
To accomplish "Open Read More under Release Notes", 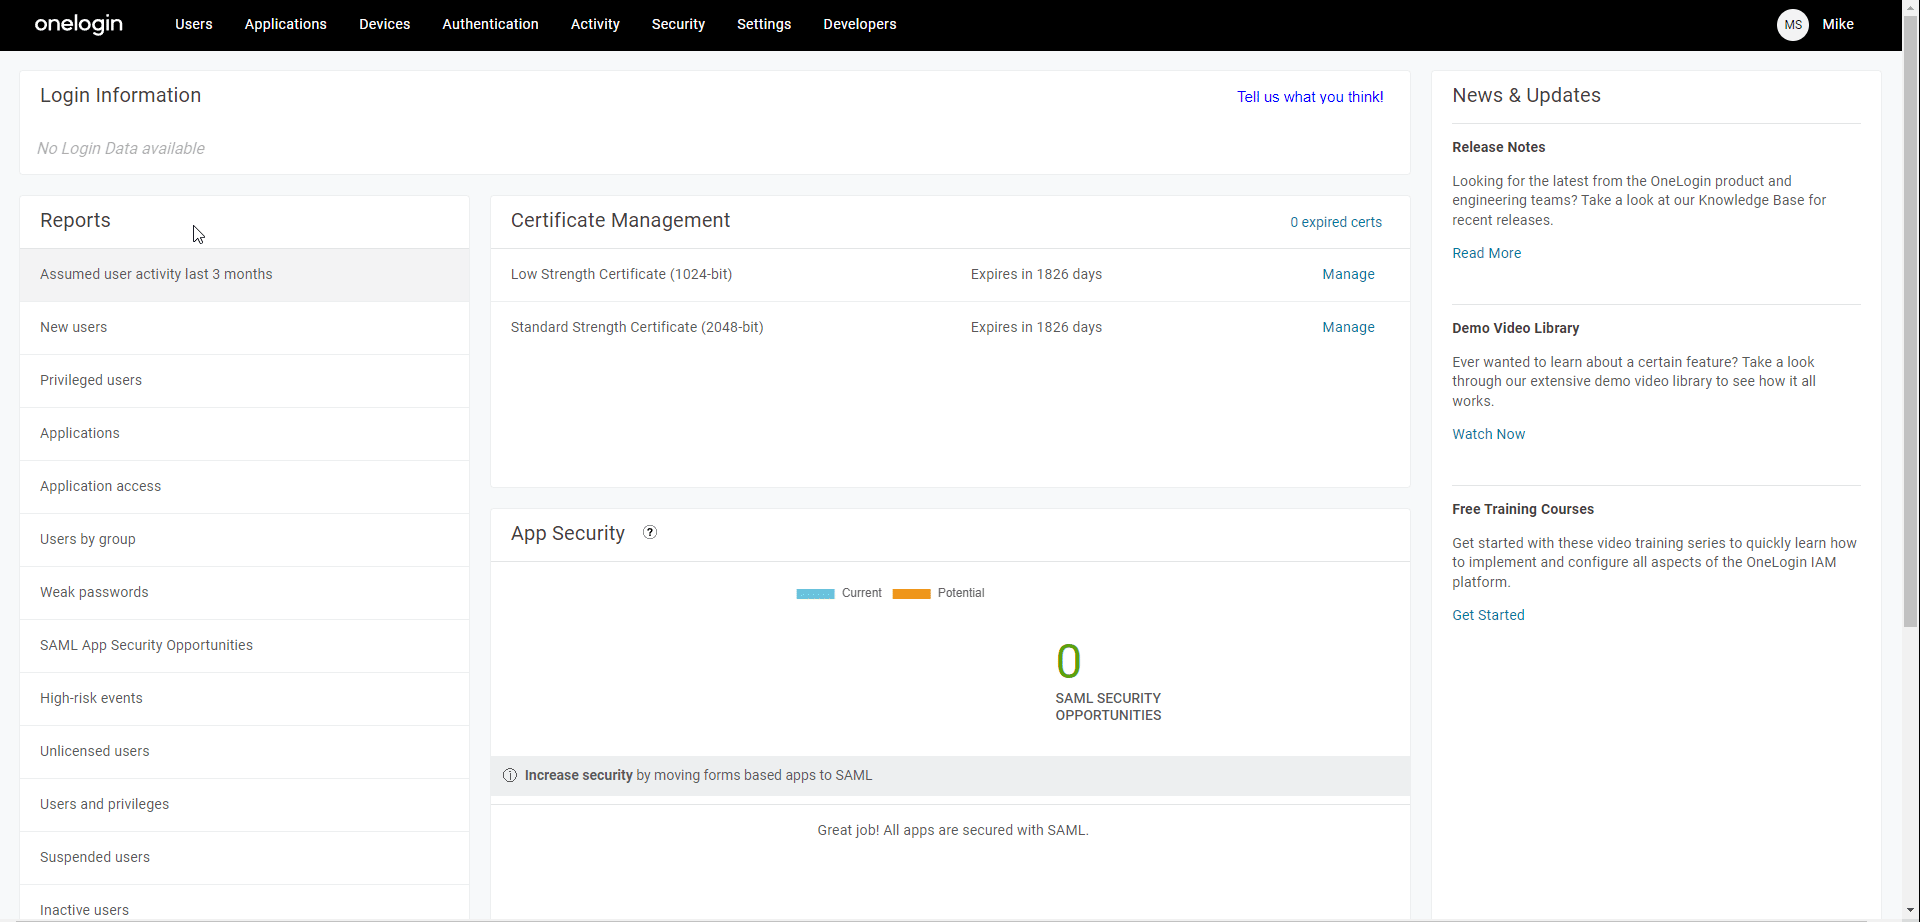I will click(1486, 254).
